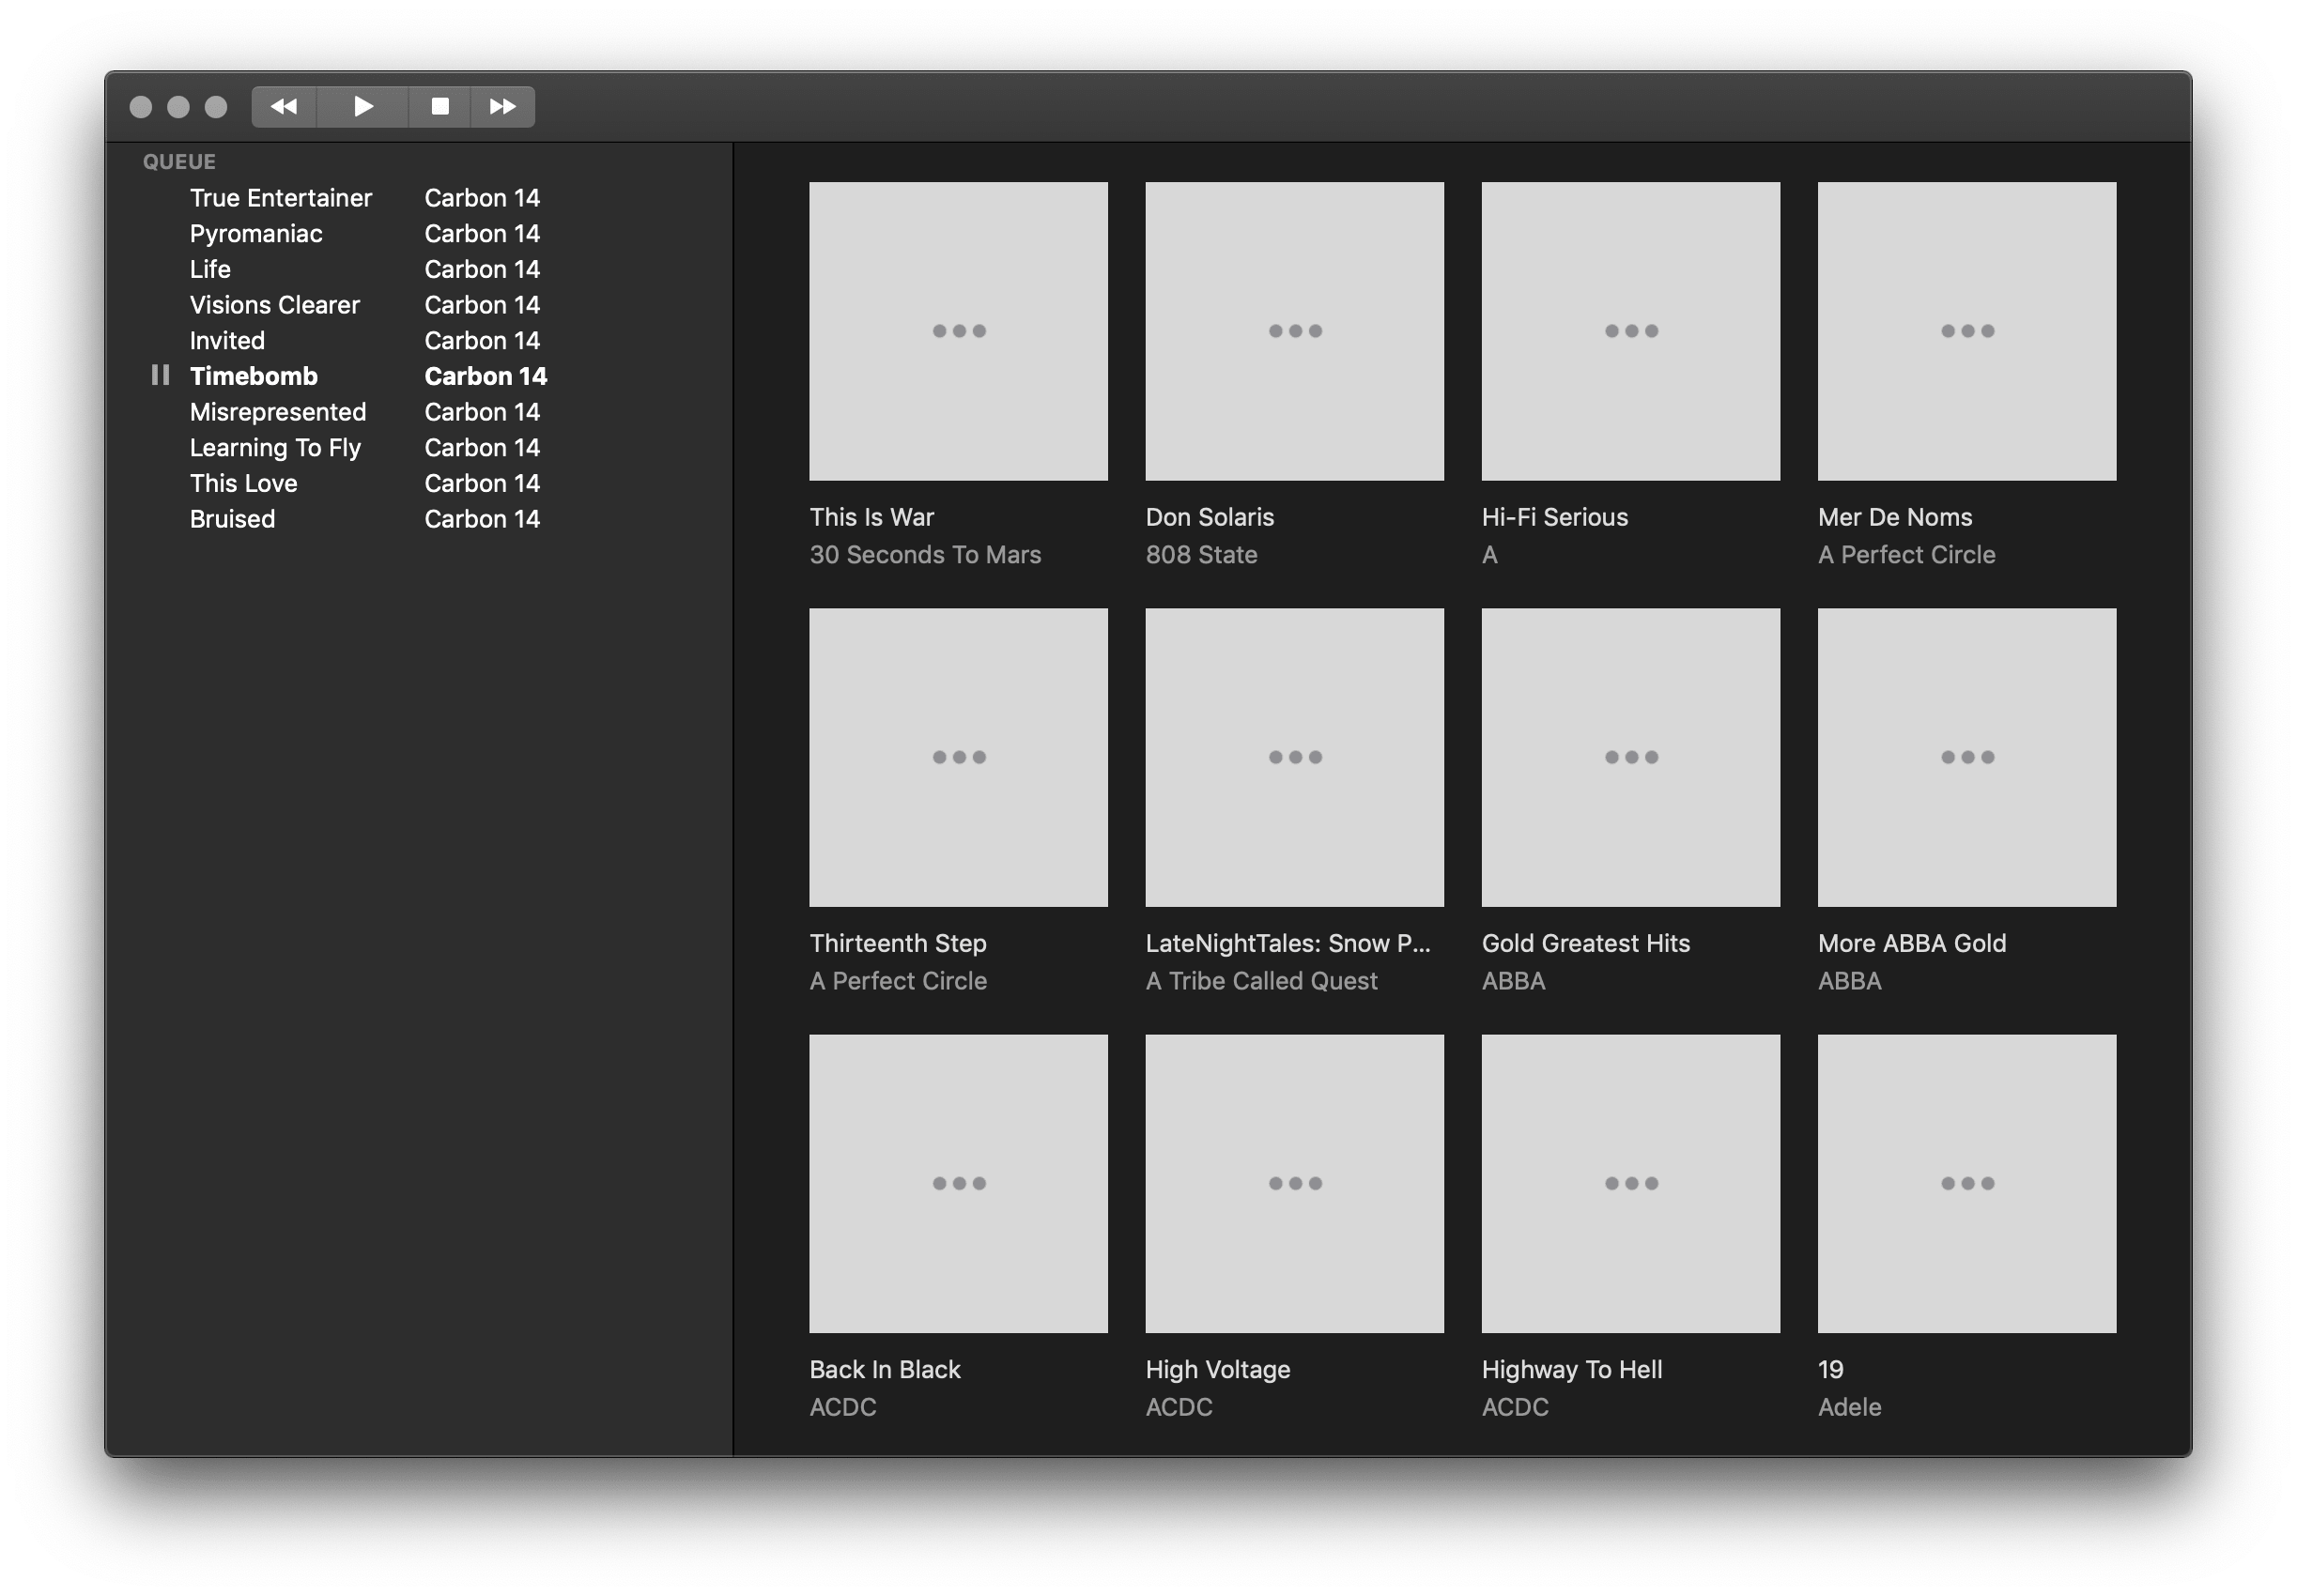The width and height of the screenshot is (2297, 1596).
Task: Toggle the pause indicator beside Timebomb
Action: [x=160, y=375]
